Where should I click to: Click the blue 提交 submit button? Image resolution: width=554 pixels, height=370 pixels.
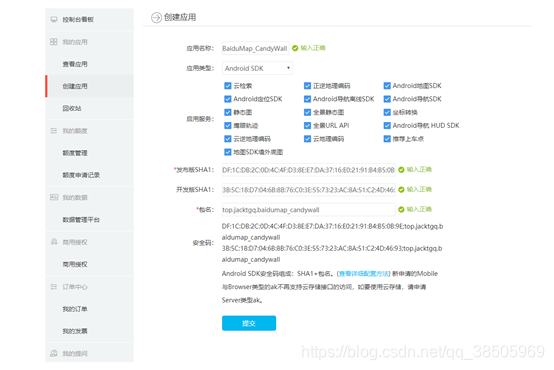249,323
